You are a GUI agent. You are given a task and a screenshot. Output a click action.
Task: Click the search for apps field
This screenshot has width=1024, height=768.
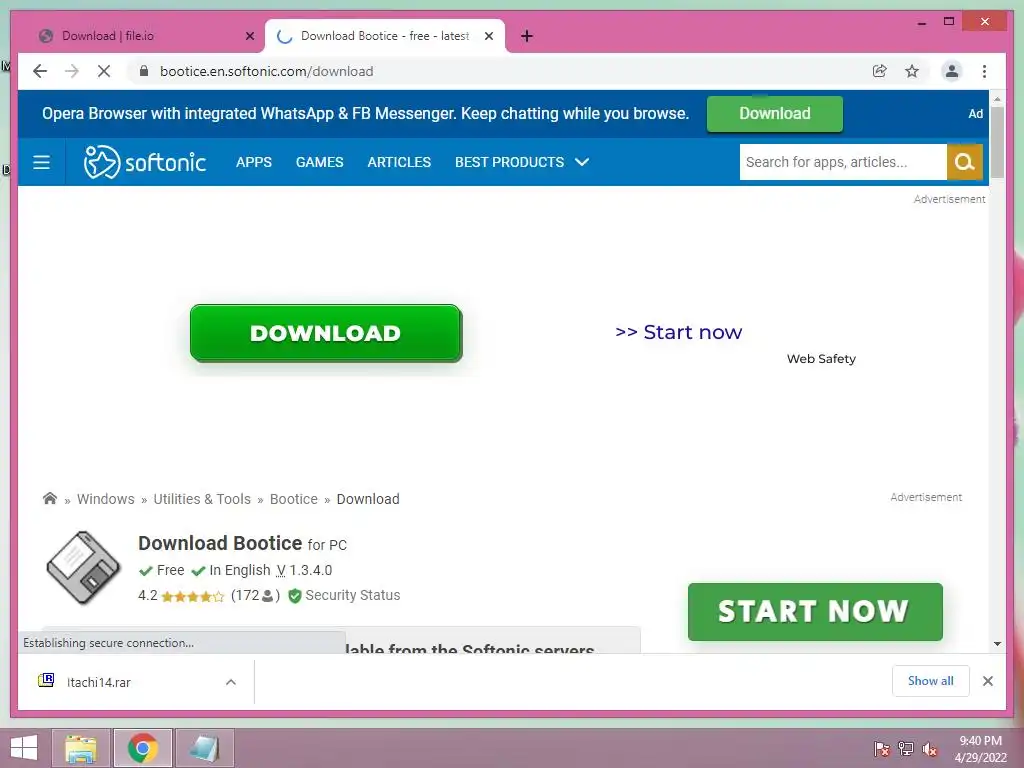click(842, 162)
